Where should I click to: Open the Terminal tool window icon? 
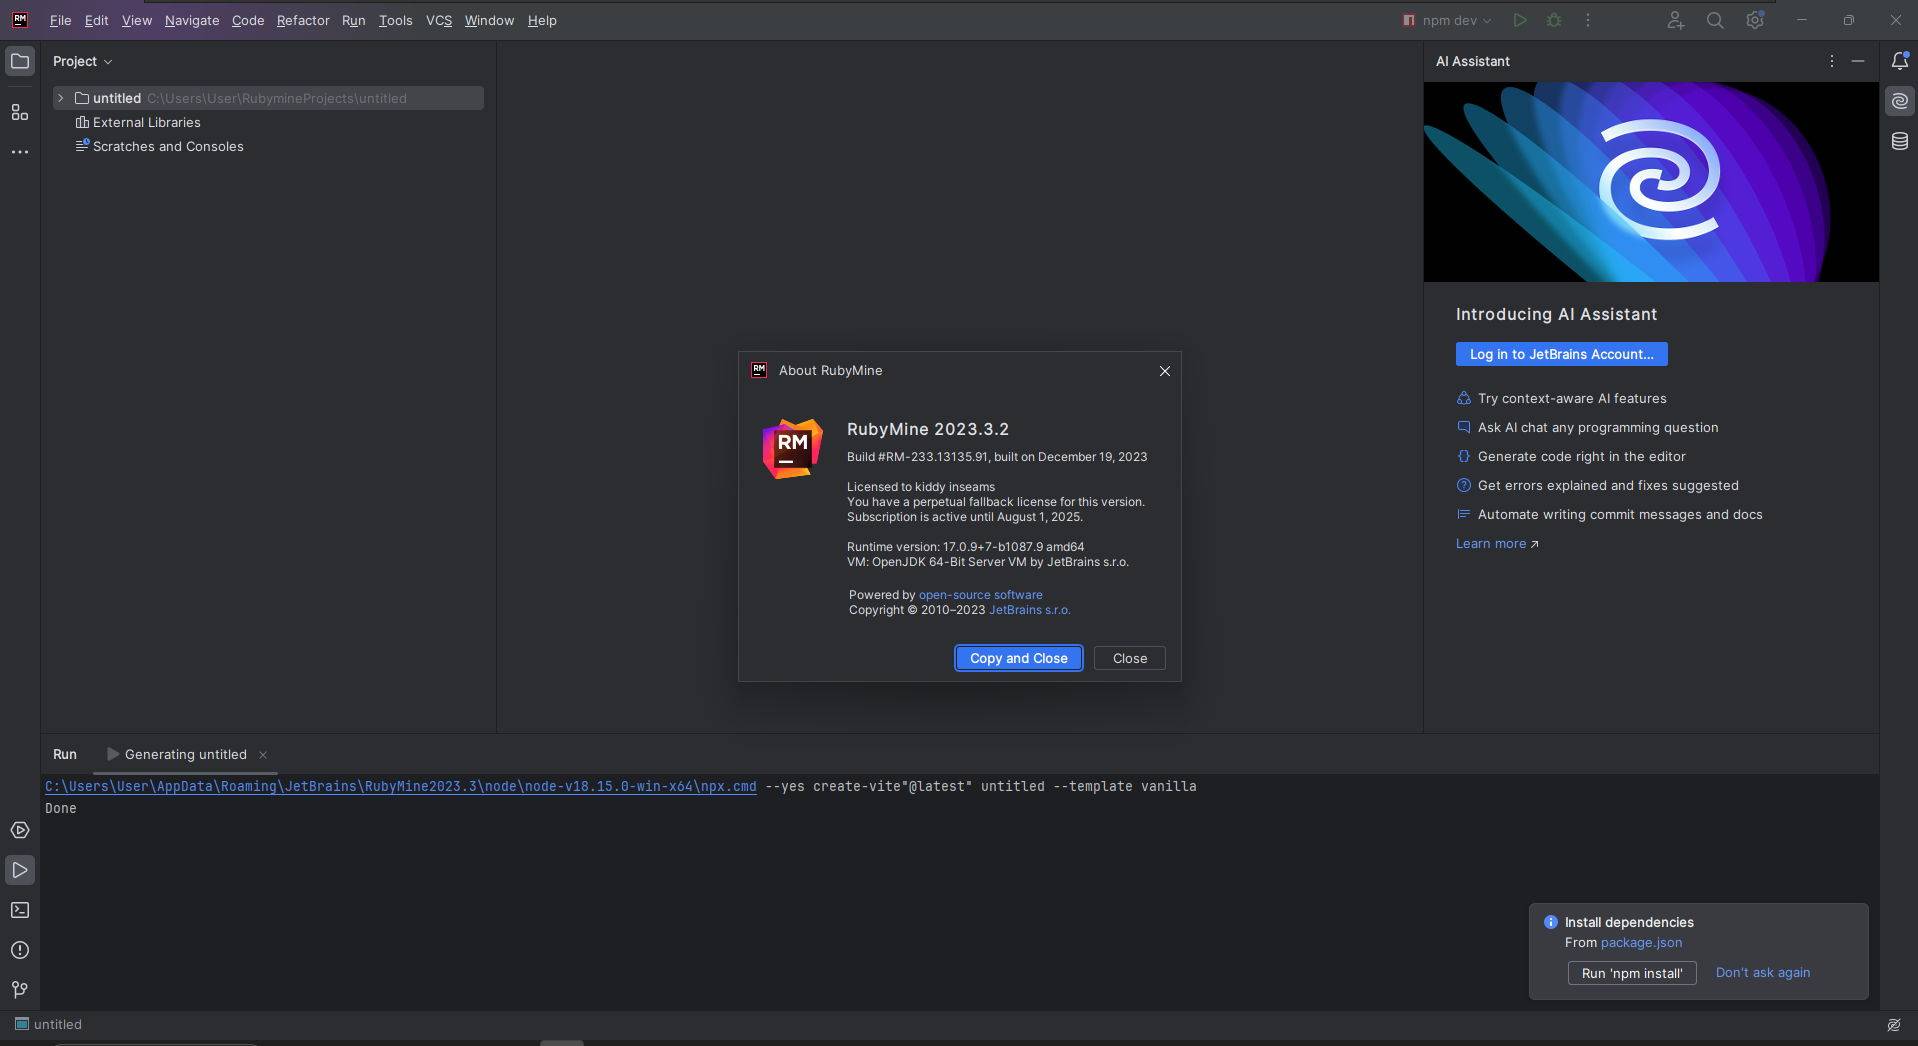pos(19,910)
